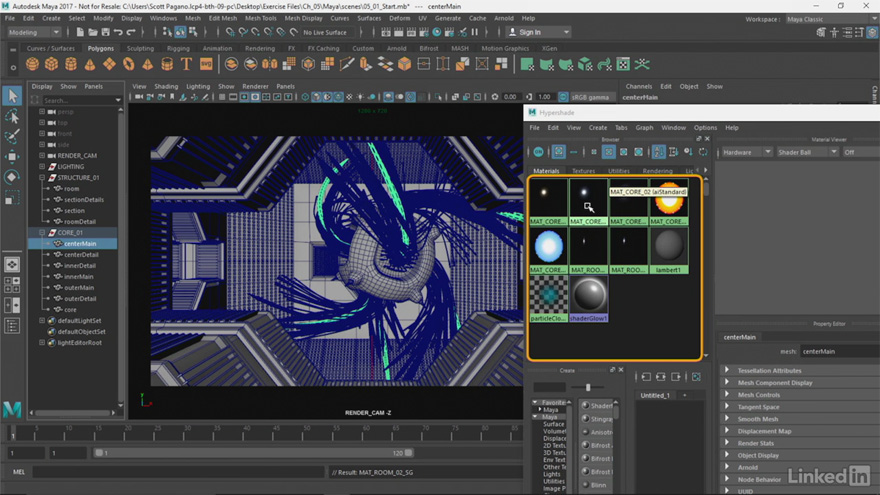Image resolution: width=880 pixels, height=495 pixels.
Task: Collapse the CORE_01 group in Outliner
Action: 42,232
